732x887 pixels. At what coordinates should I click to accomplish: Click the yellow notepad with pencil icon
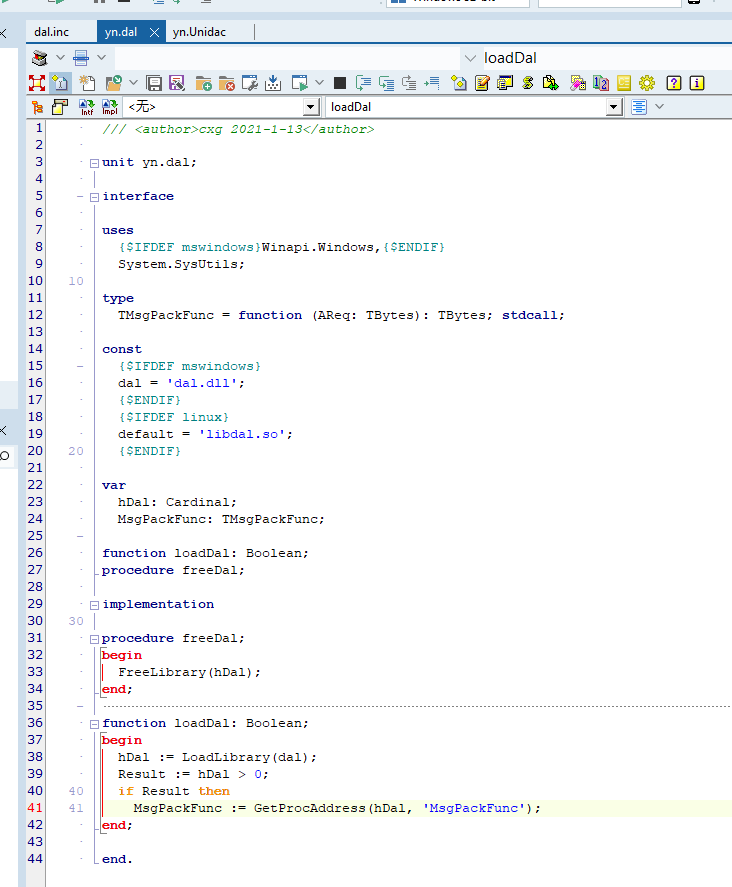(x=482, y=83)
